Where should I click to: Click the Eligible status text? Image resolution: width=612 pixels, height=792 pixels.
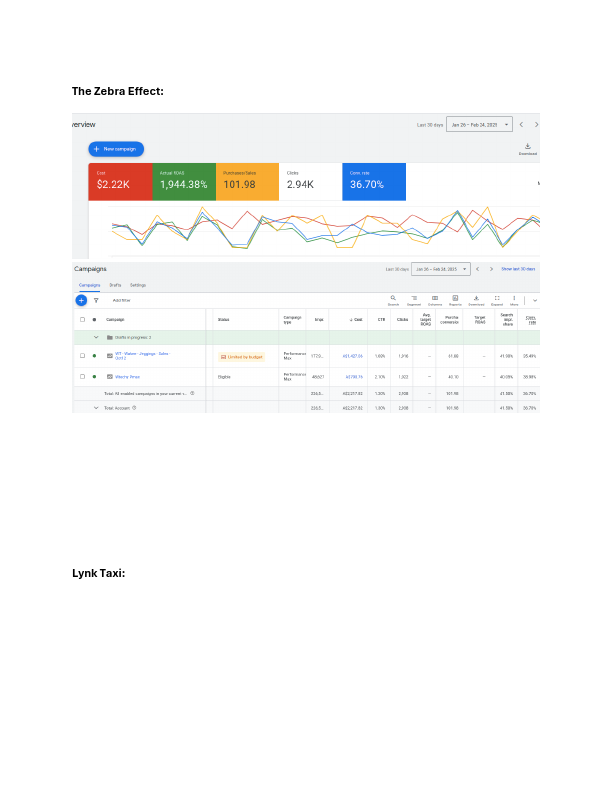224,377
